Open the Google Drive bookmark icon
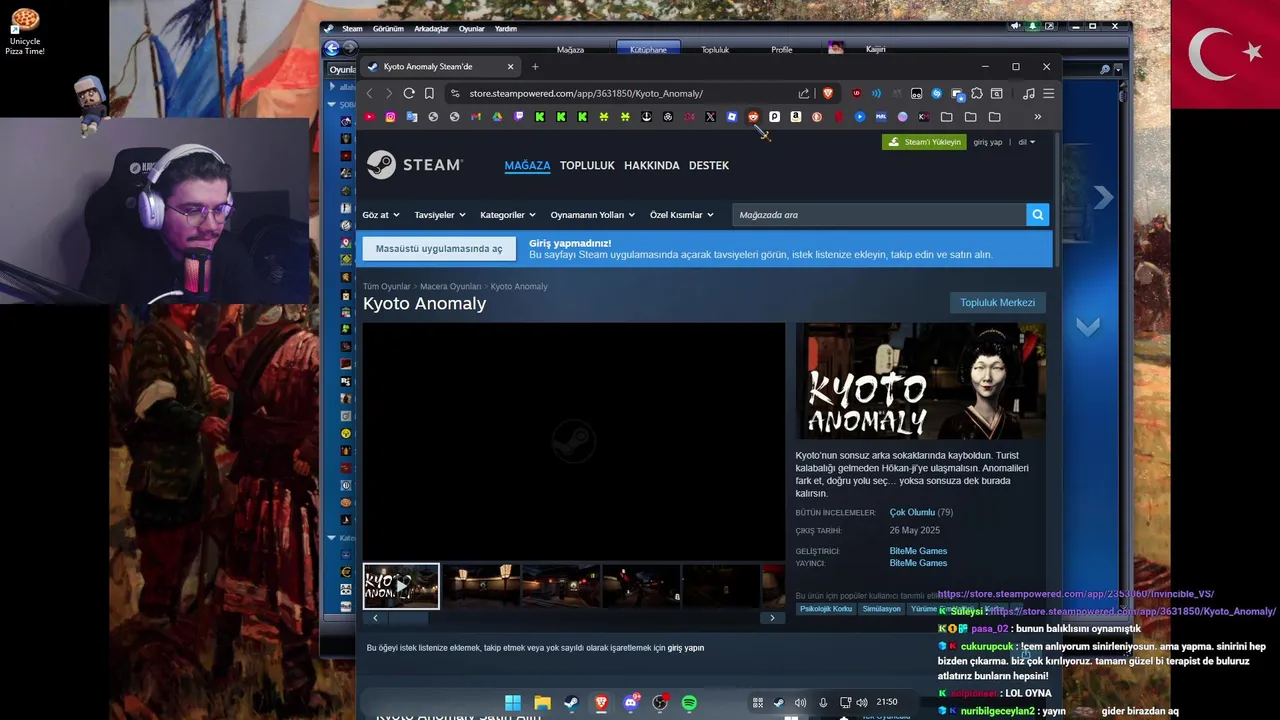Viewport: 1280px width, 720px height. (x=497, y=117)
